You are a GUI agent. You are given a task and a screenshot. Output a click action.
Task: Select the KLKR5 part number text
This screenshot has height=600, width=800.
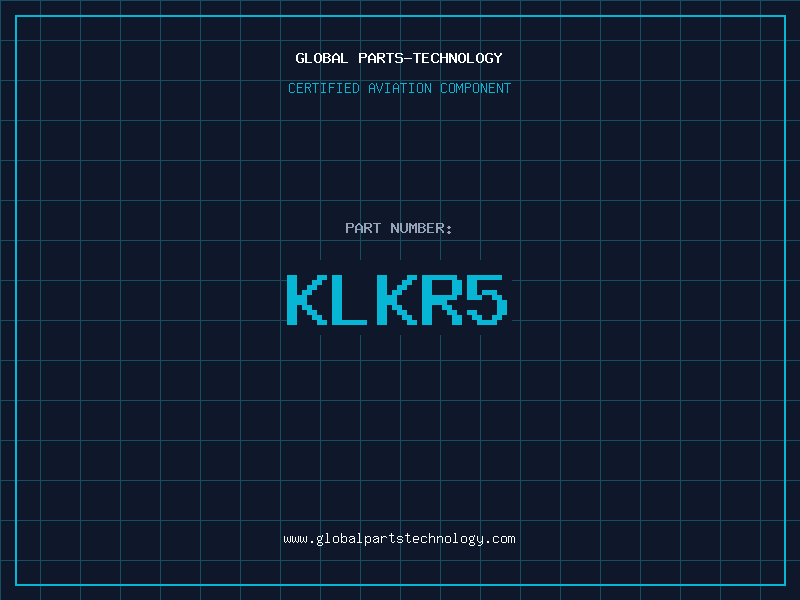pos(399,300)
